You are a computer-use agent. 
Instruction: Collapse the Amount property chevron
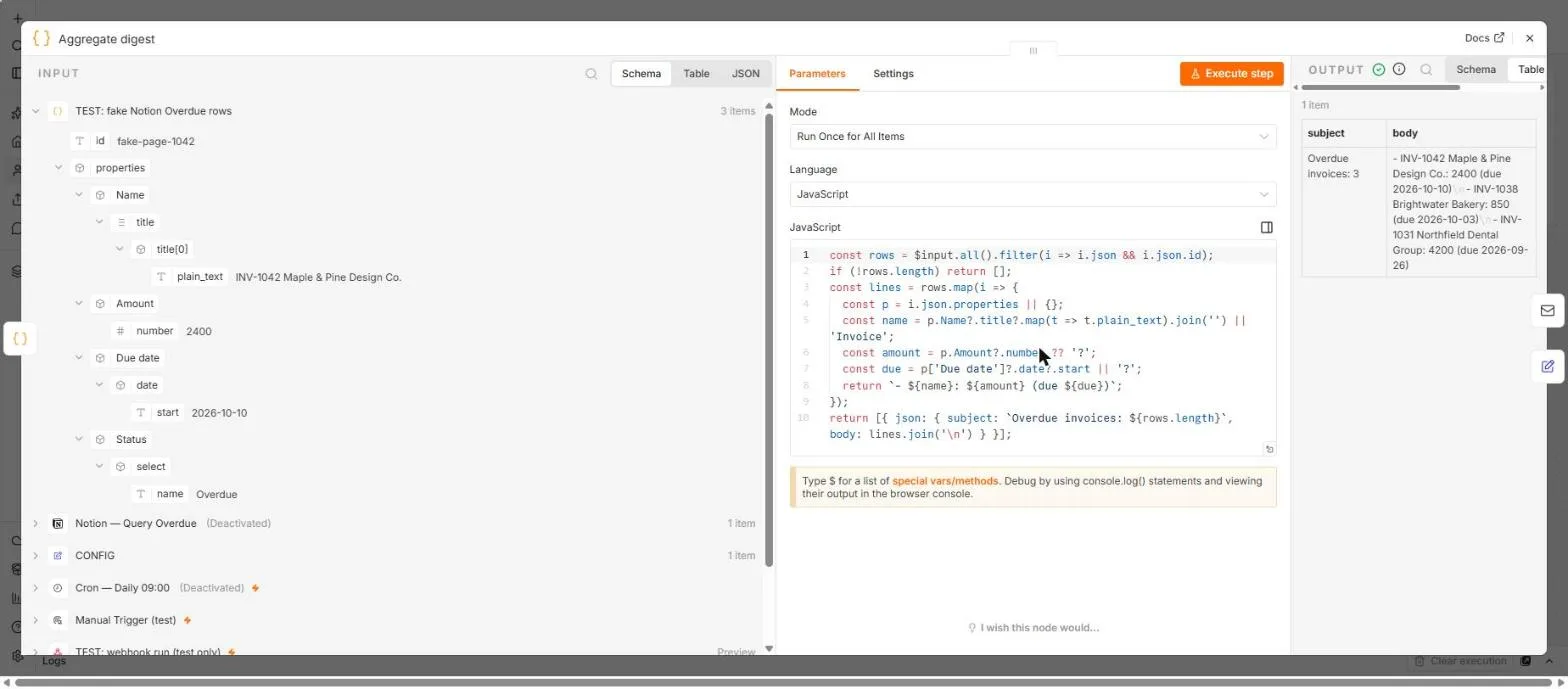pyautogui.click(x=79, y=303)
